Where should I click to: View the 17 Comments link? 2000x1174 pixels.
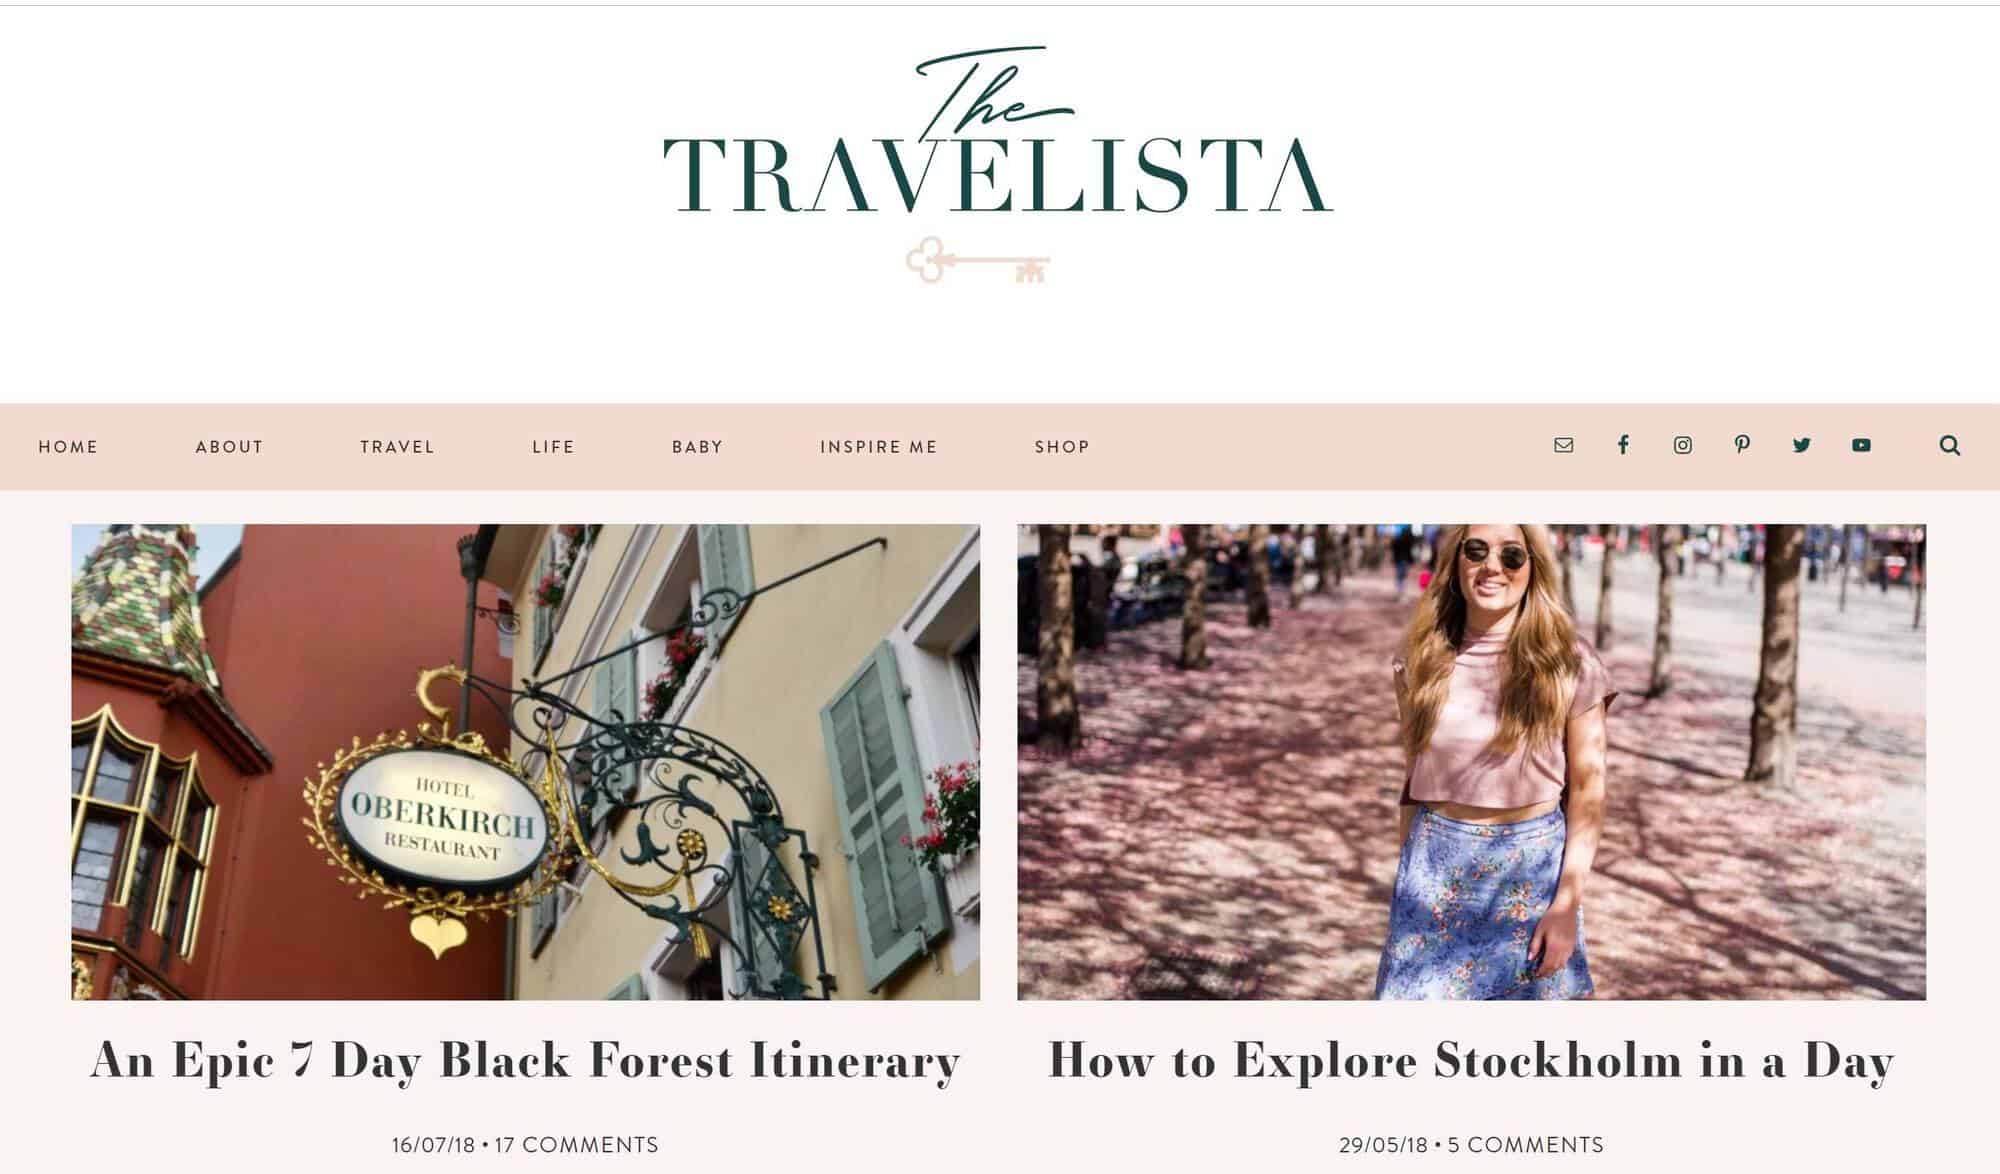(x=577, y=1145)
